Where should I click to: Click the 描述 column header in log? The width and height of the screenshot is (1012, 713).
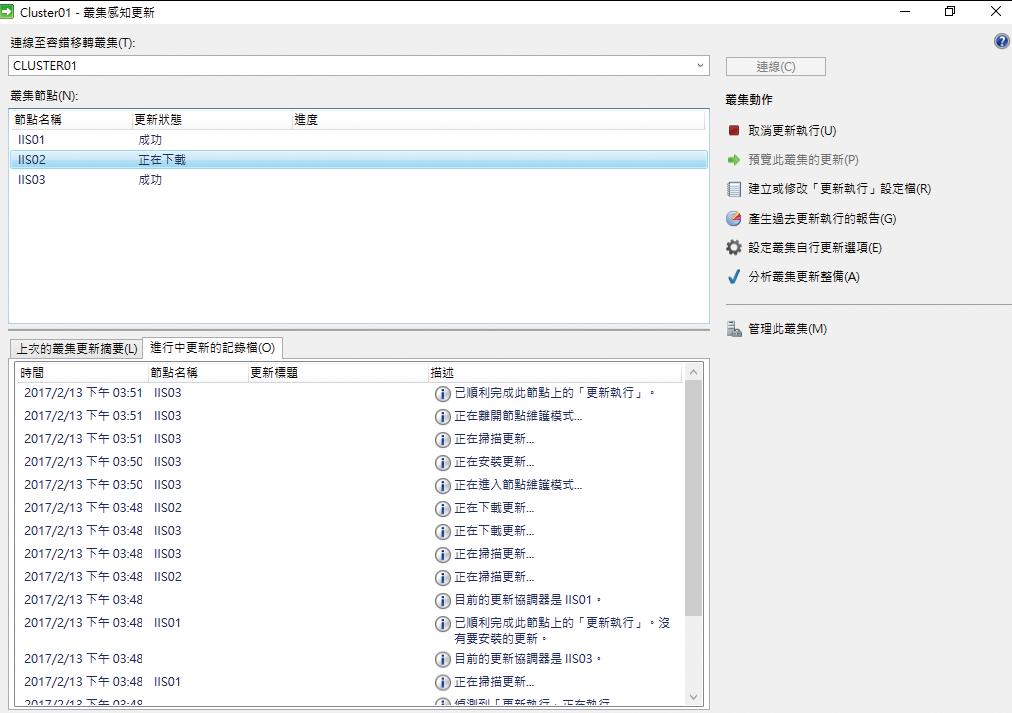click(x=555, y=372)
